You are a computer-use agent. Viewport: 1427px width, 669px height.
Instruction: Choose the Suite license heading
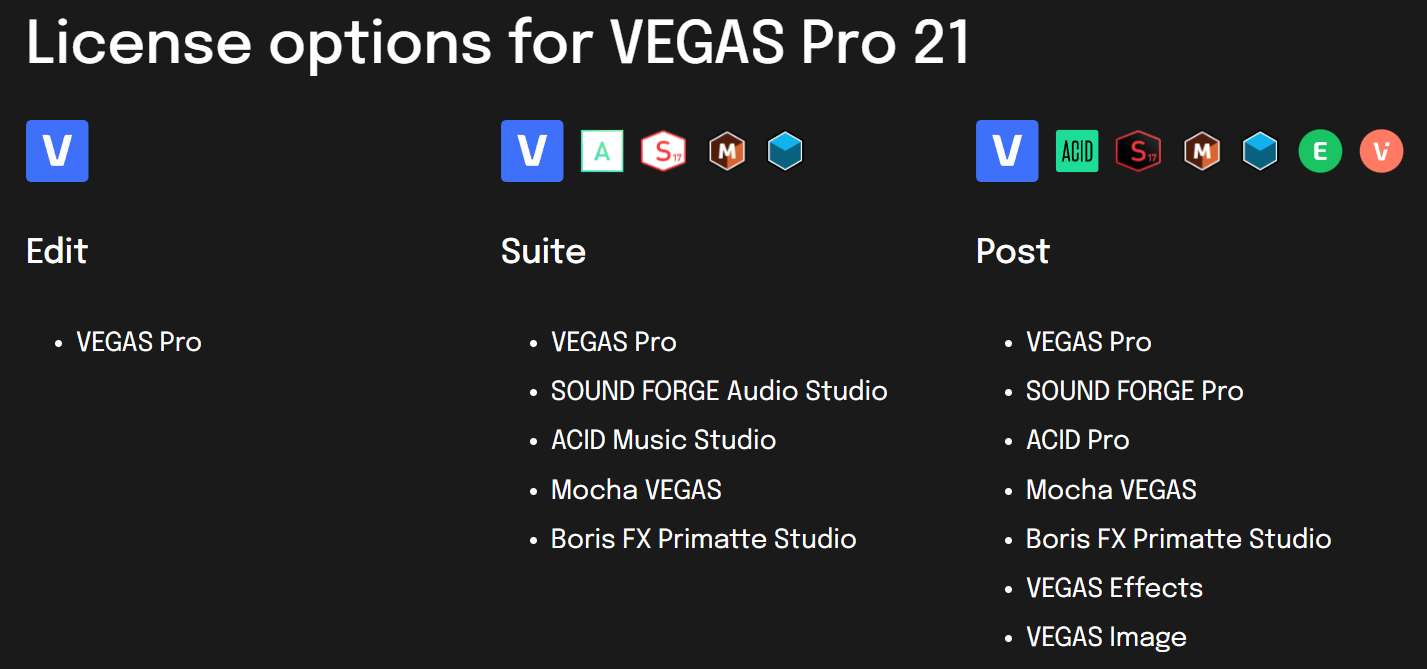543,250
